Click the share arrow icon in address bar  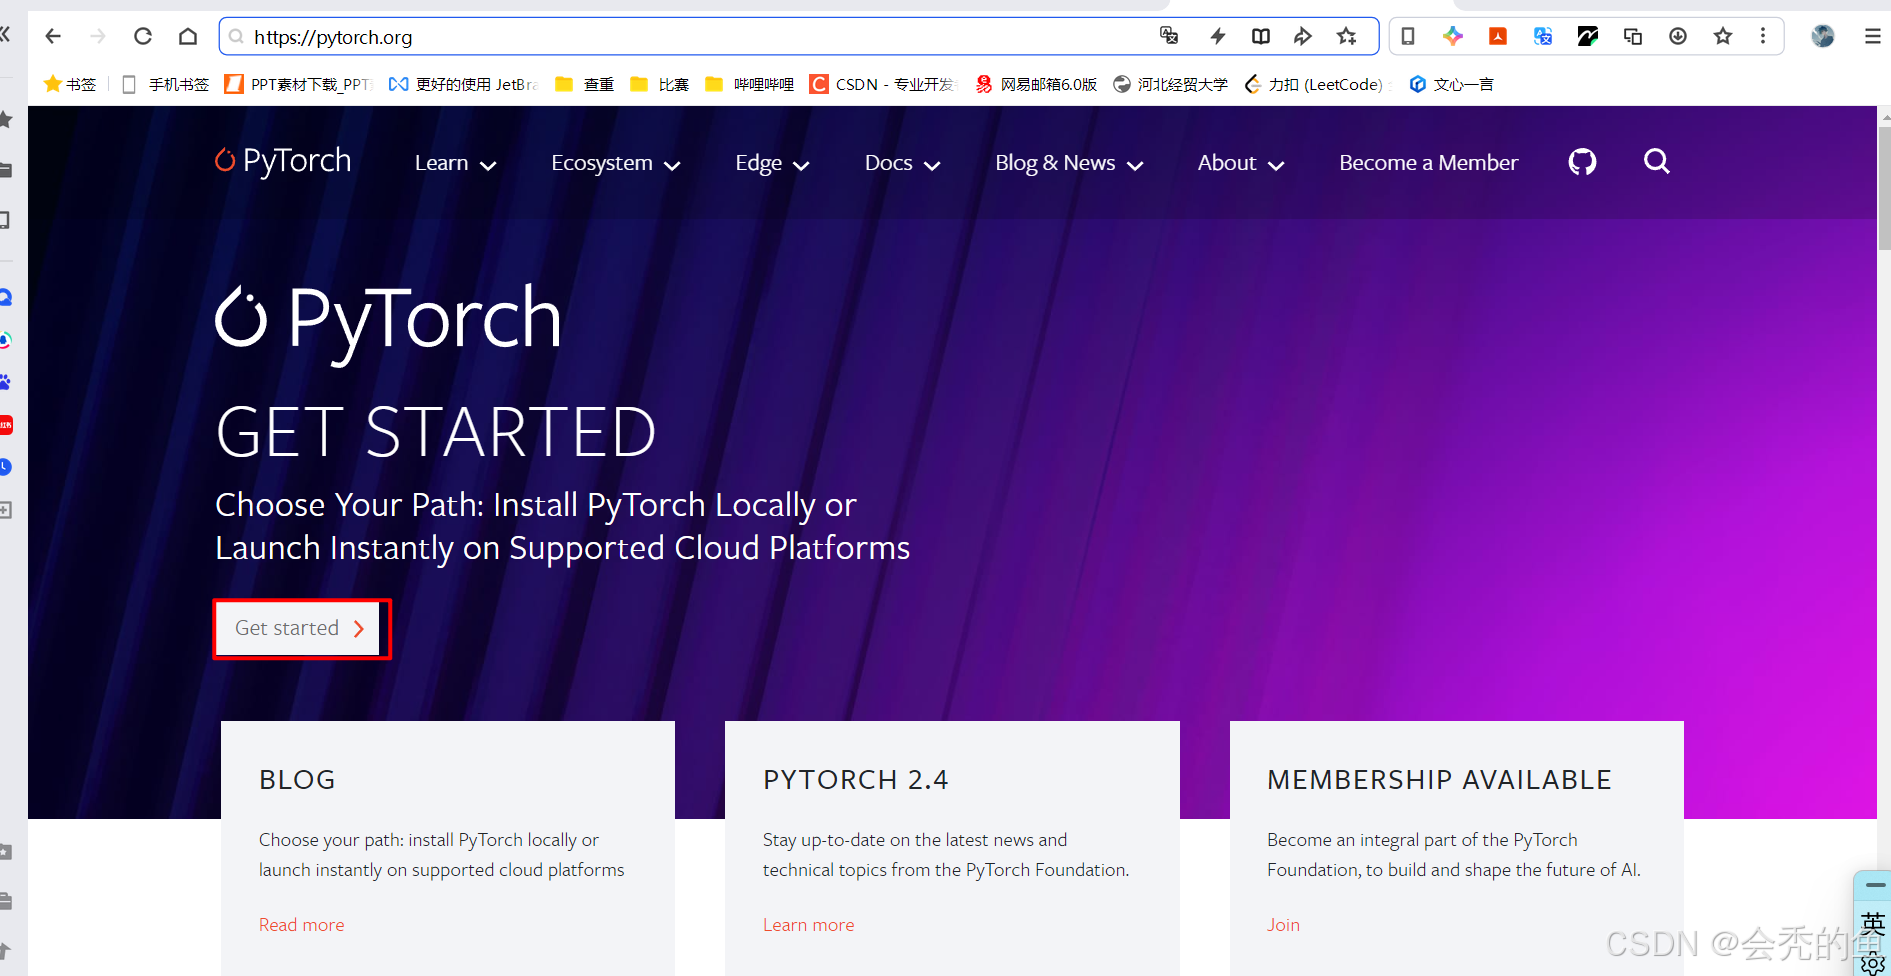[1302, 36]
